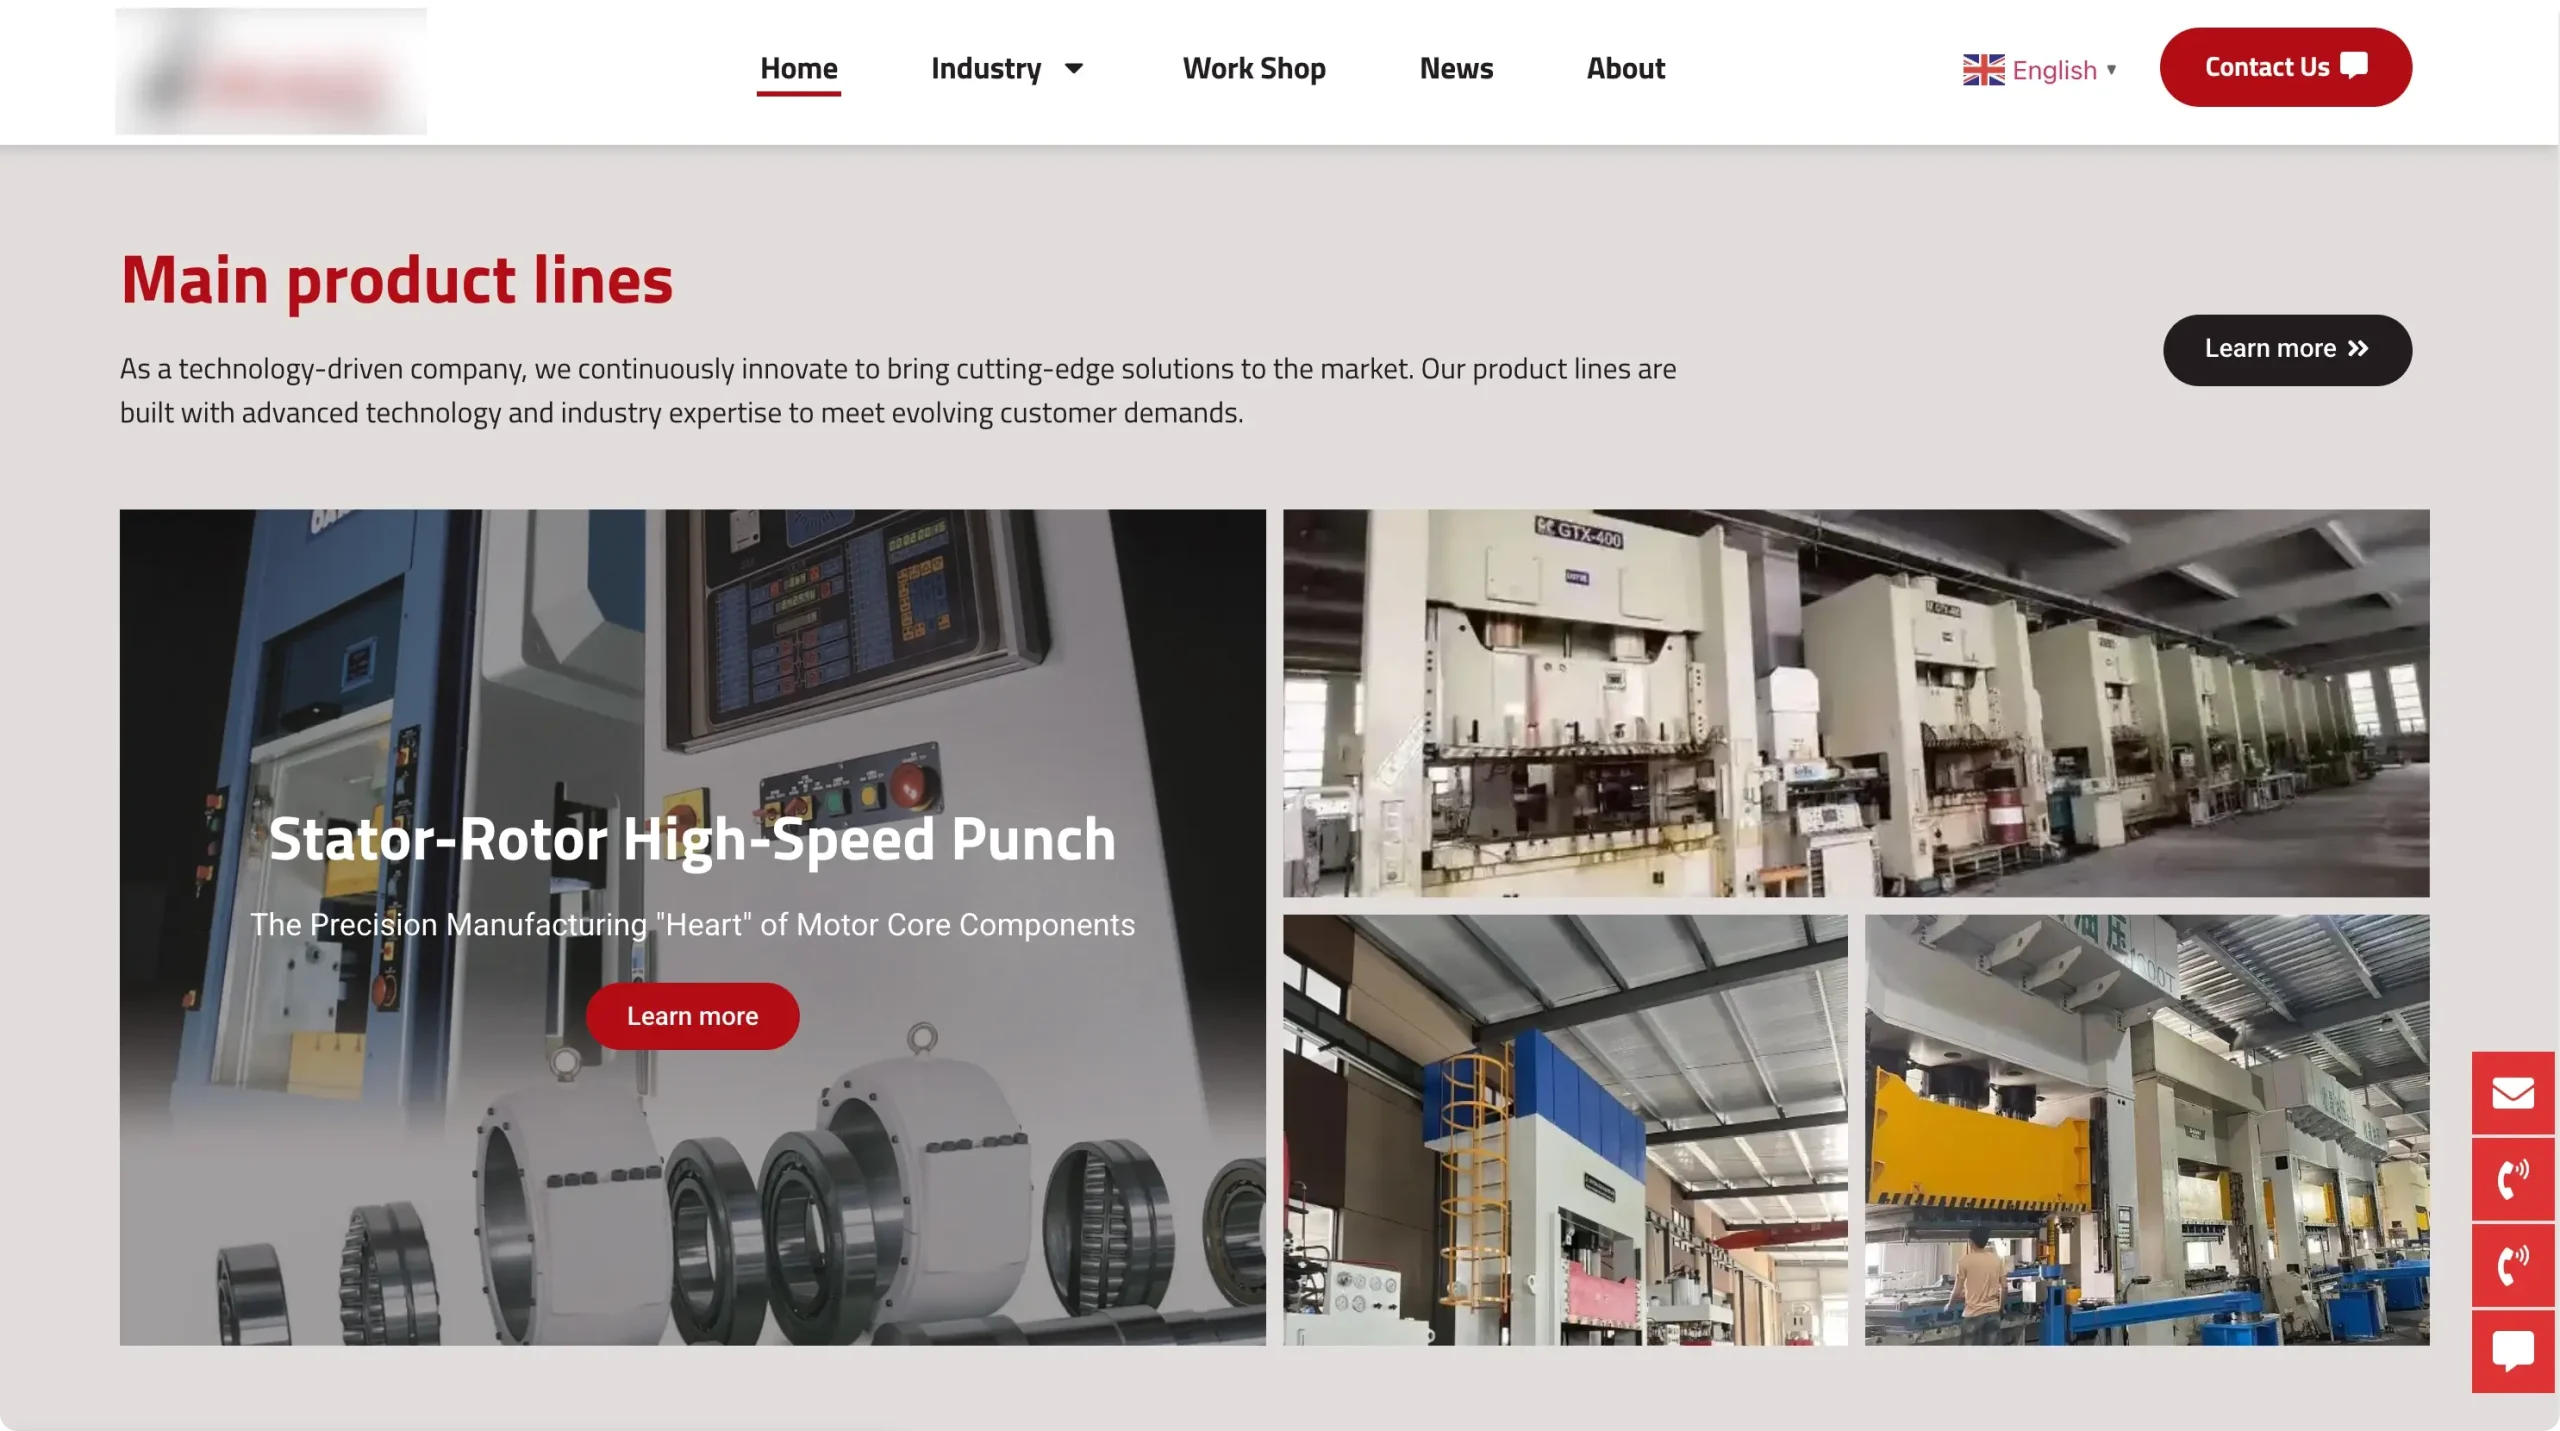The width and height of the screenshot is (2560, 1431).
Task: Click the blurred company logo
Action: 270,70
